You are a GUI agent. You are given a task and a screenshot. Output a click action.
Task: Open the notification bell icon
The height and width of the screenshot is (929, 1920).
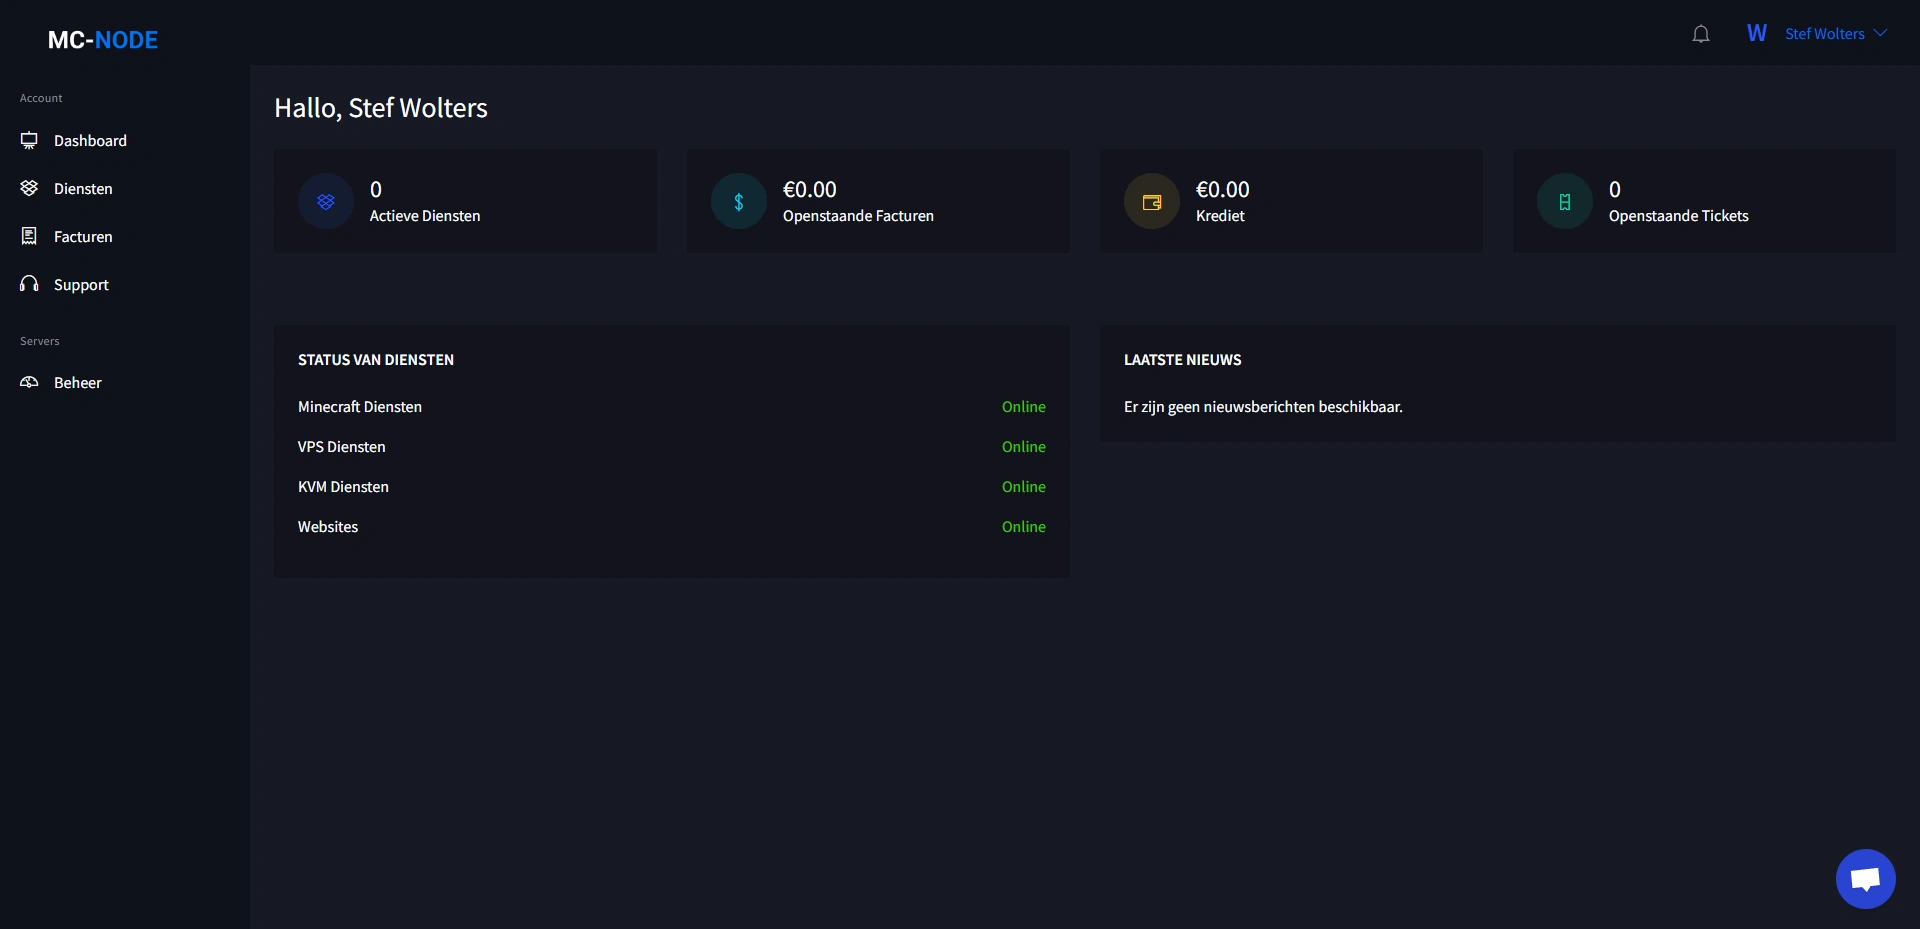(1701, 33)
